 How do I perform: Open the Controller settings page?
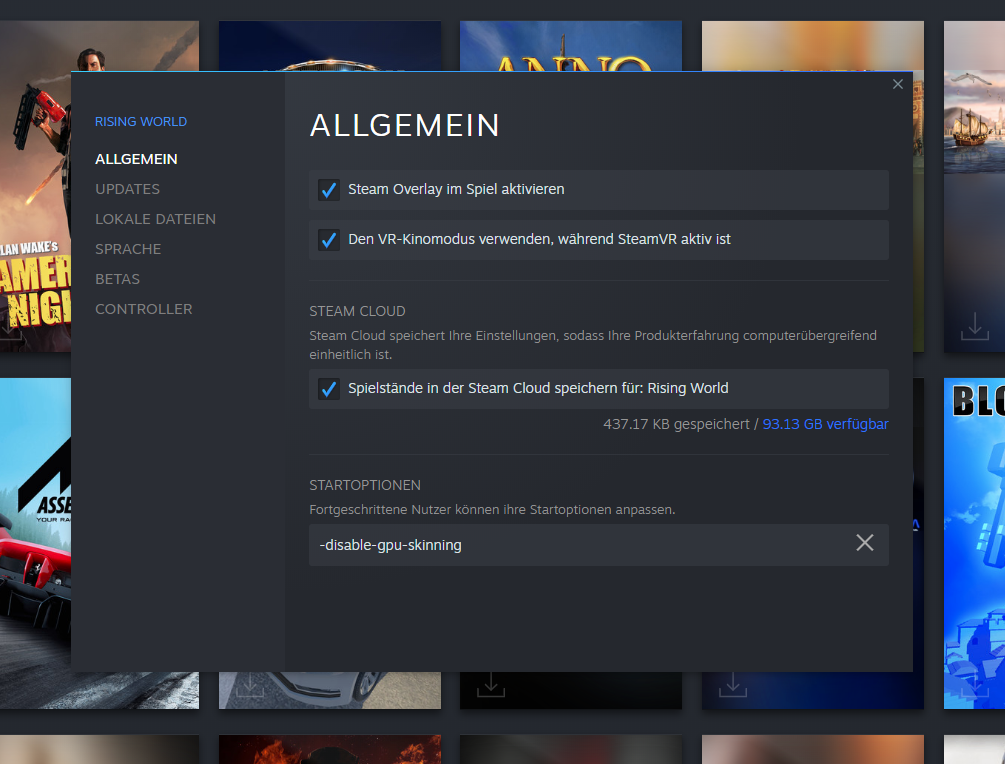click(143, 309)
